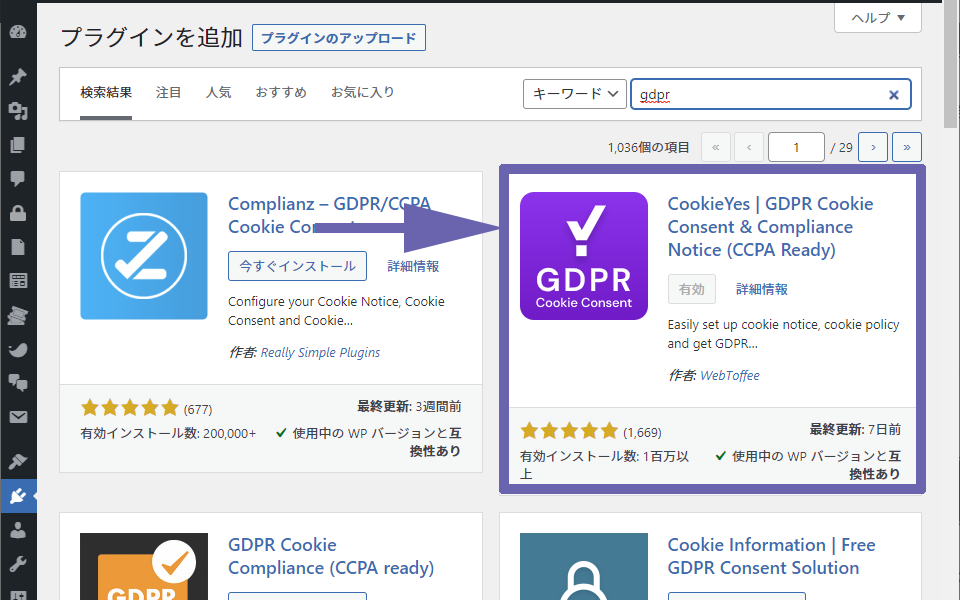Open the GDPR Cookie Compliance title link
Image resolution: width=960 pixels, height=600 pixels.
click(331, 556)
